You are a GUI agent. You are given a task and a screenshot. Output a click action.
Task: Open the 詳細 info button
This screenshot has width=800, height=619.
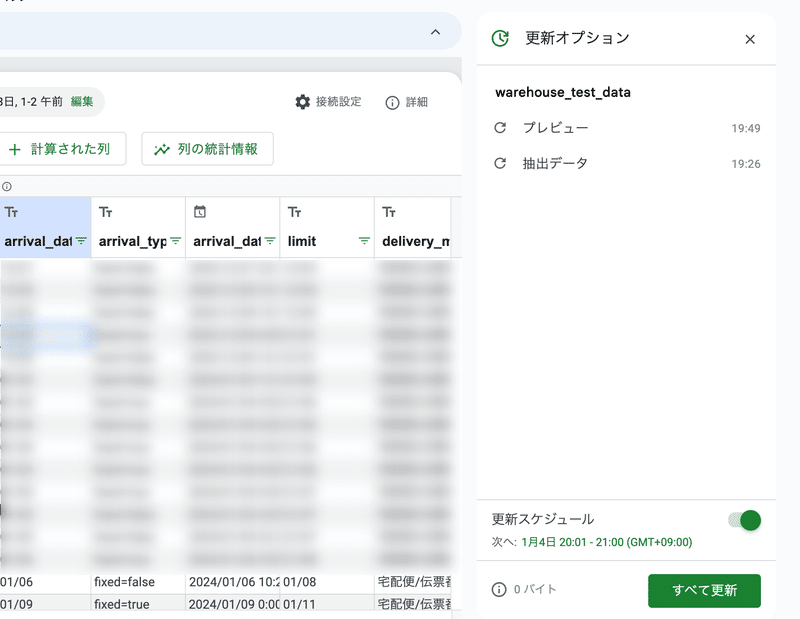pos(407,103)
